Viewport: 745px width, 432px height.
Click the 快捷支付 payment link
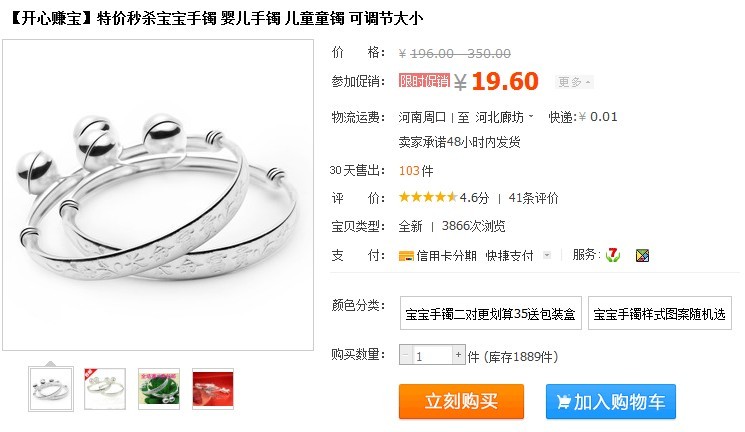[509, 256]
